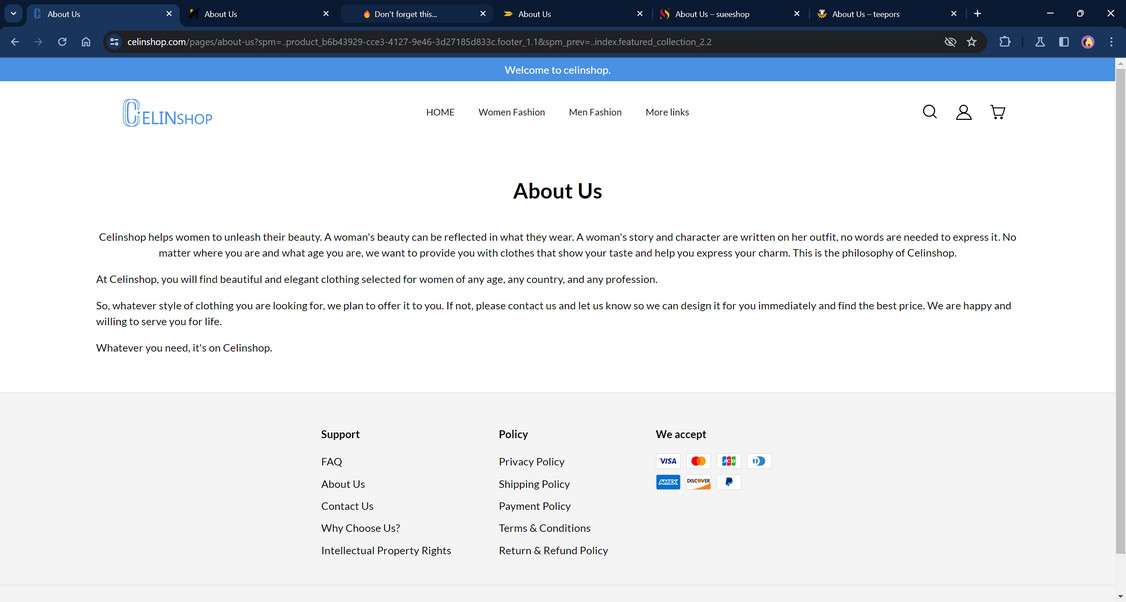Toggle tracking protection eye icon
This screenshot has height=602, width=1126.
coord(948,41)
